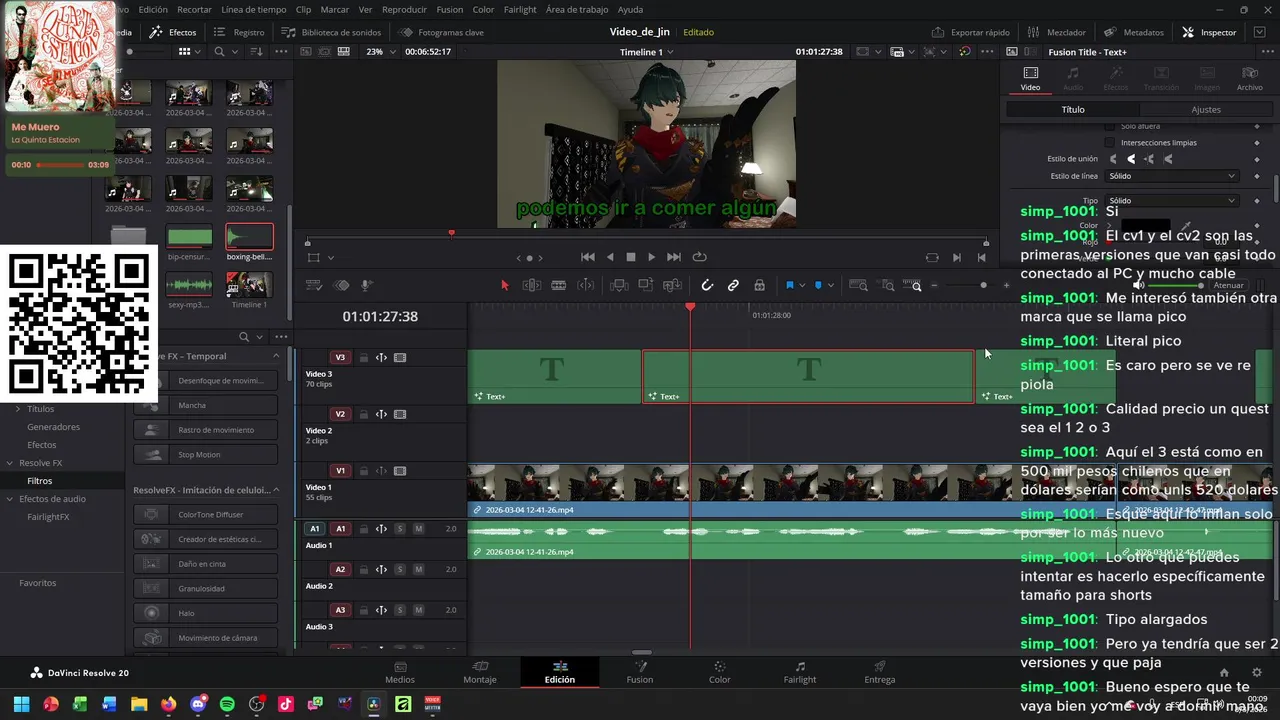Open the Inspector panel button
1280x720 pixels.
tap(1209, 32)
